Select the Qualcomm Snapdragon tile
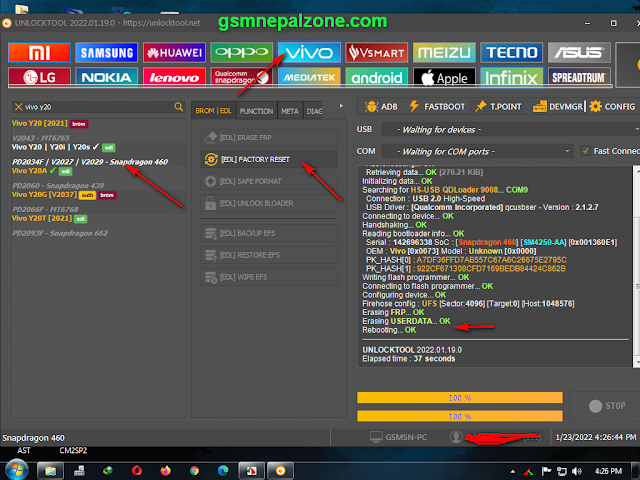The width and height of the screenshot is (640, 480). coord(242,77)
